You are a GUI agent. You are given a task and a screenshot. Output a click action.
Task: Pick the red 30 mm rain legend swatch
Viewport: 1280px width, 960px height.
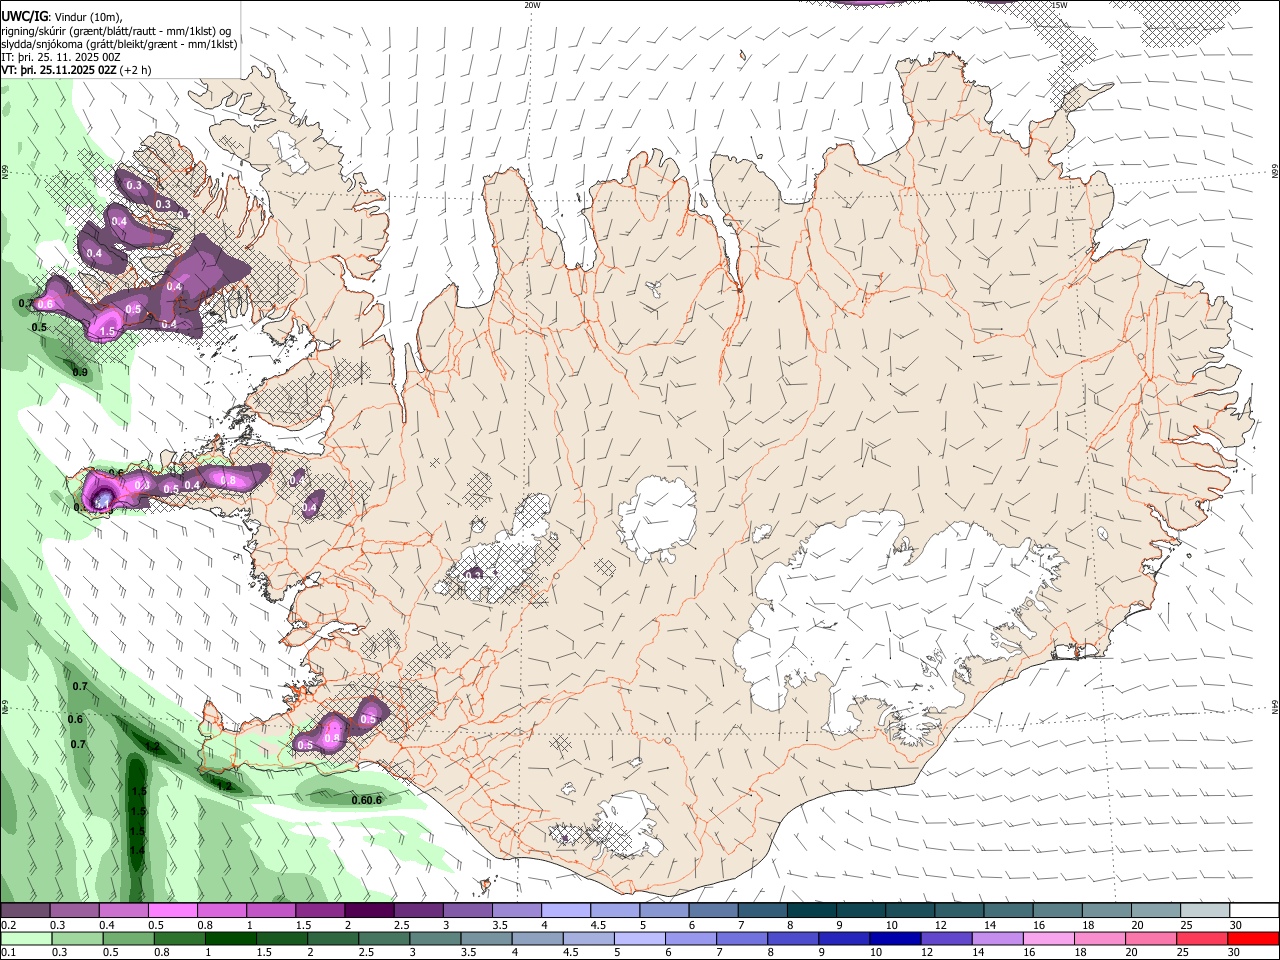click(1254, 938)
